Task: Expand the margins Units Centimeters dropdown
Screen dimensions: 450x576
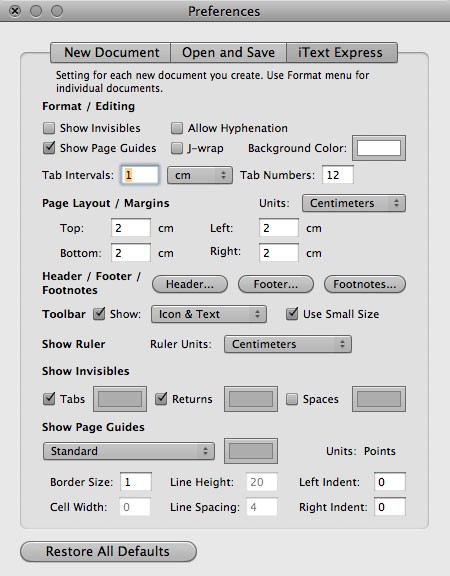Action: (354, 203)
